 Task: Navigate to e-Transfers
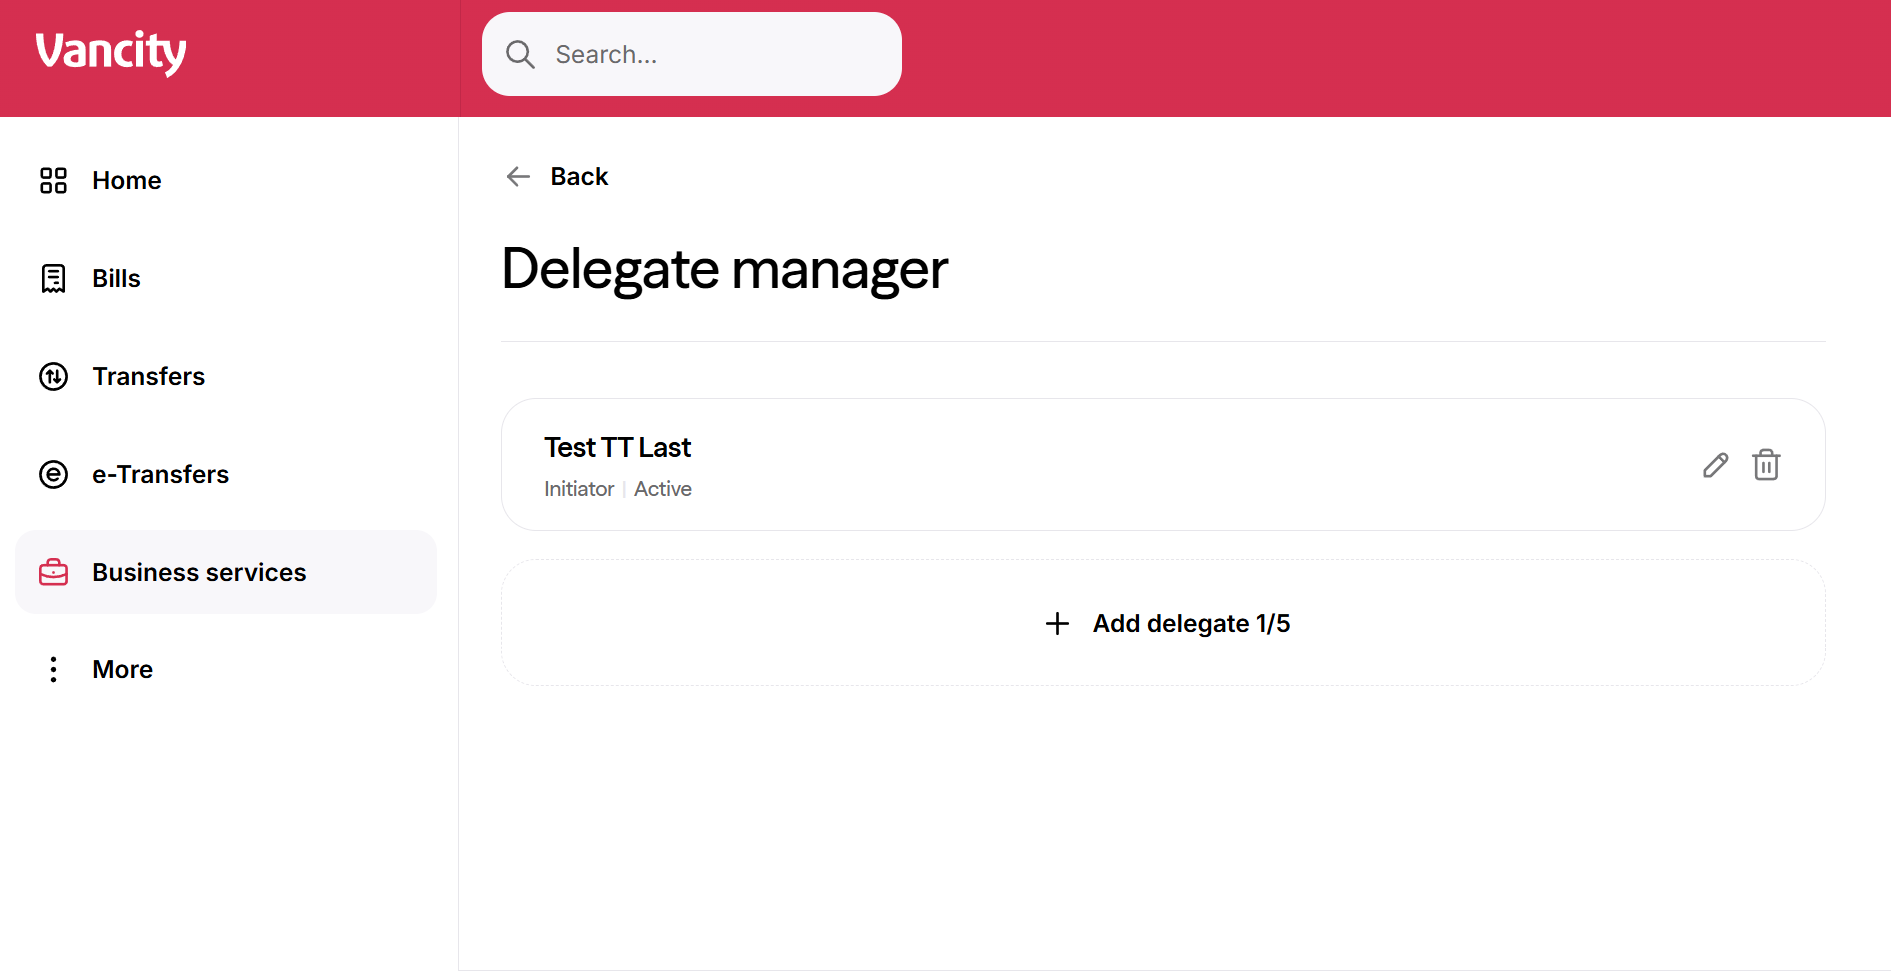(x=161, y=474)
